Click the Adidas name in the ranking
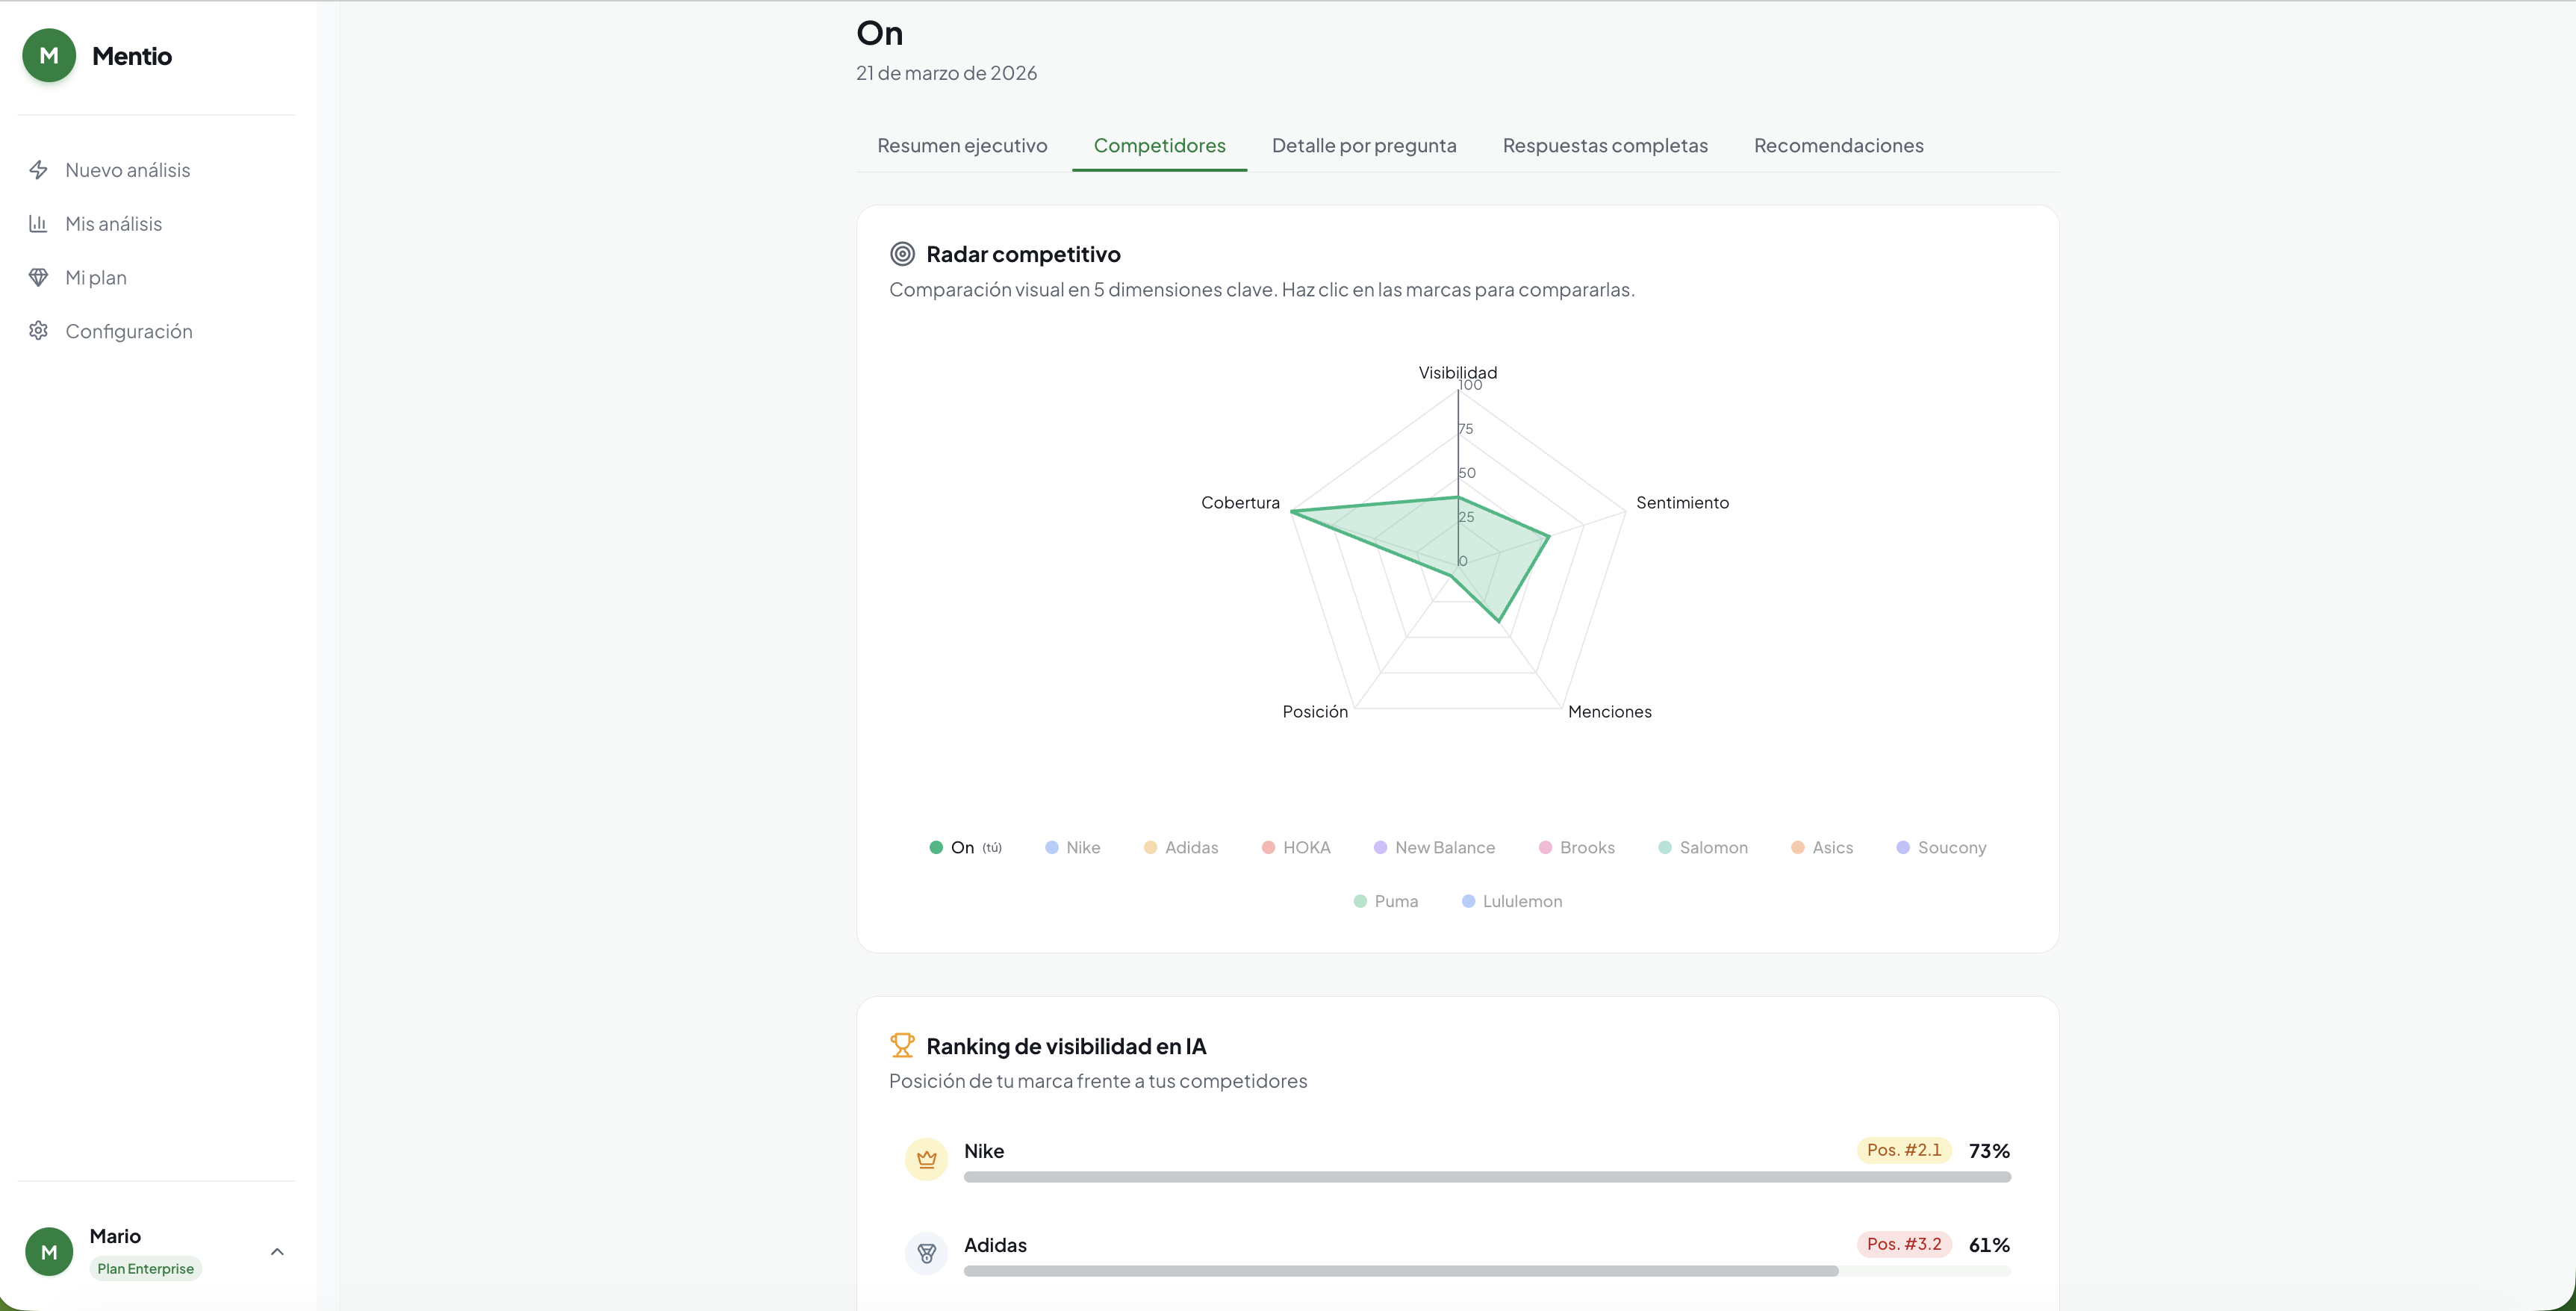 [x=995, y=1245]
